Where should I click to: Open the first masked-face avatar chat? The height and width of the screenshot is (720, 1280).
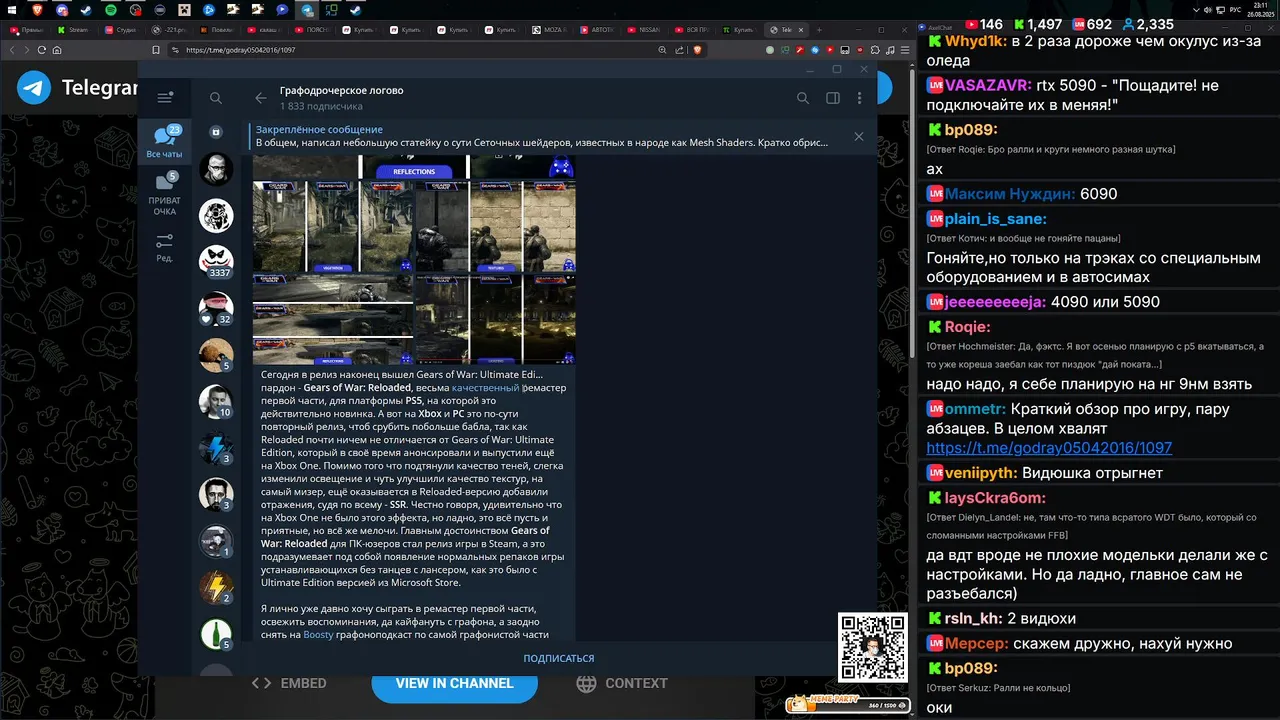point(216,170)
